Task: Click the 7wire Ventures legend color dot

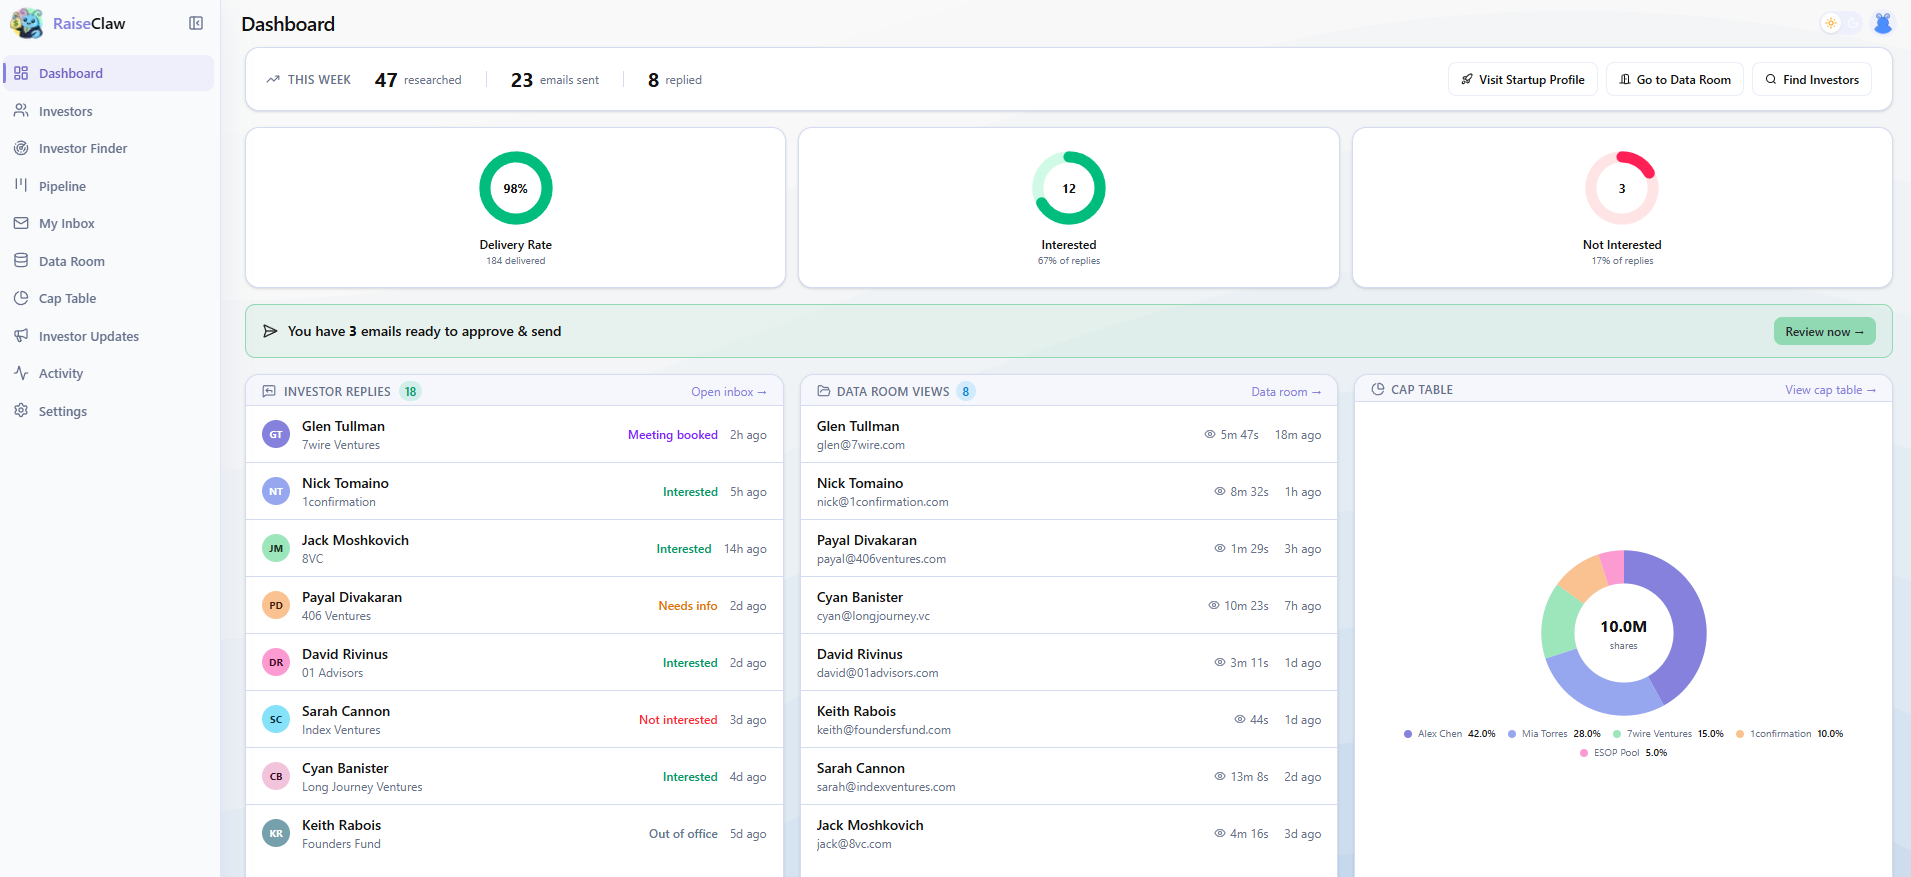Action: 1617,734
